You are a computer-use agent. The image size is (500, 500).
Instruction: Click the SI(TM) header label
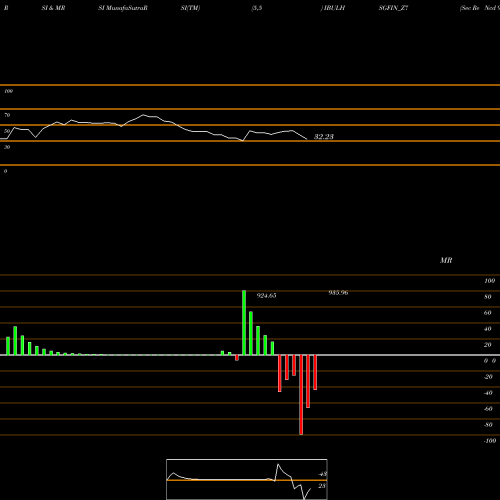coord(190,8)
